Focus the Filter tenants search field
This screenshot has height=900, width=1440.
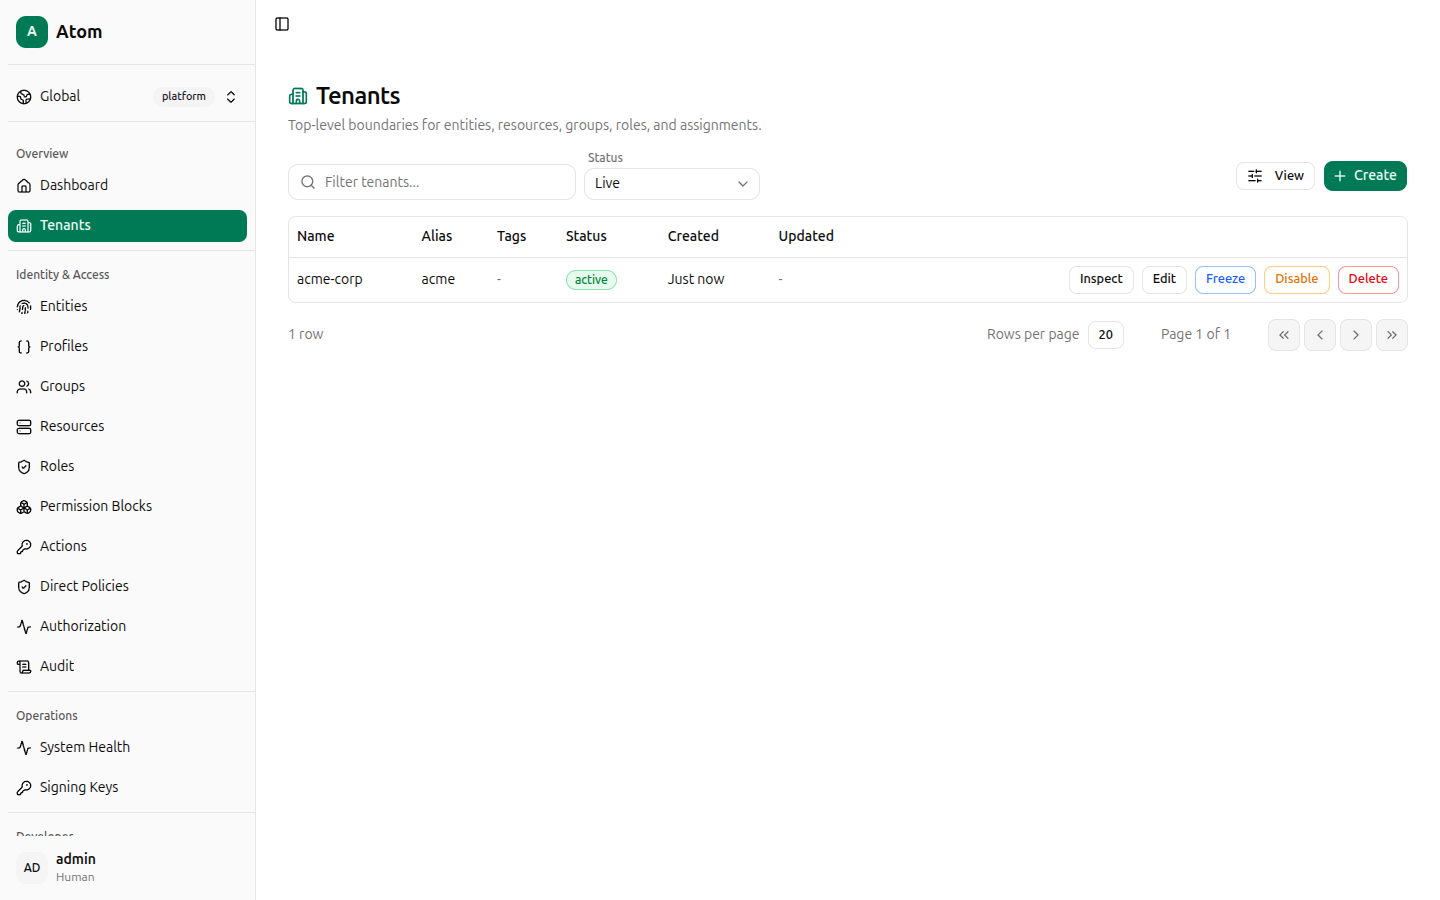[x=432, y=182]
